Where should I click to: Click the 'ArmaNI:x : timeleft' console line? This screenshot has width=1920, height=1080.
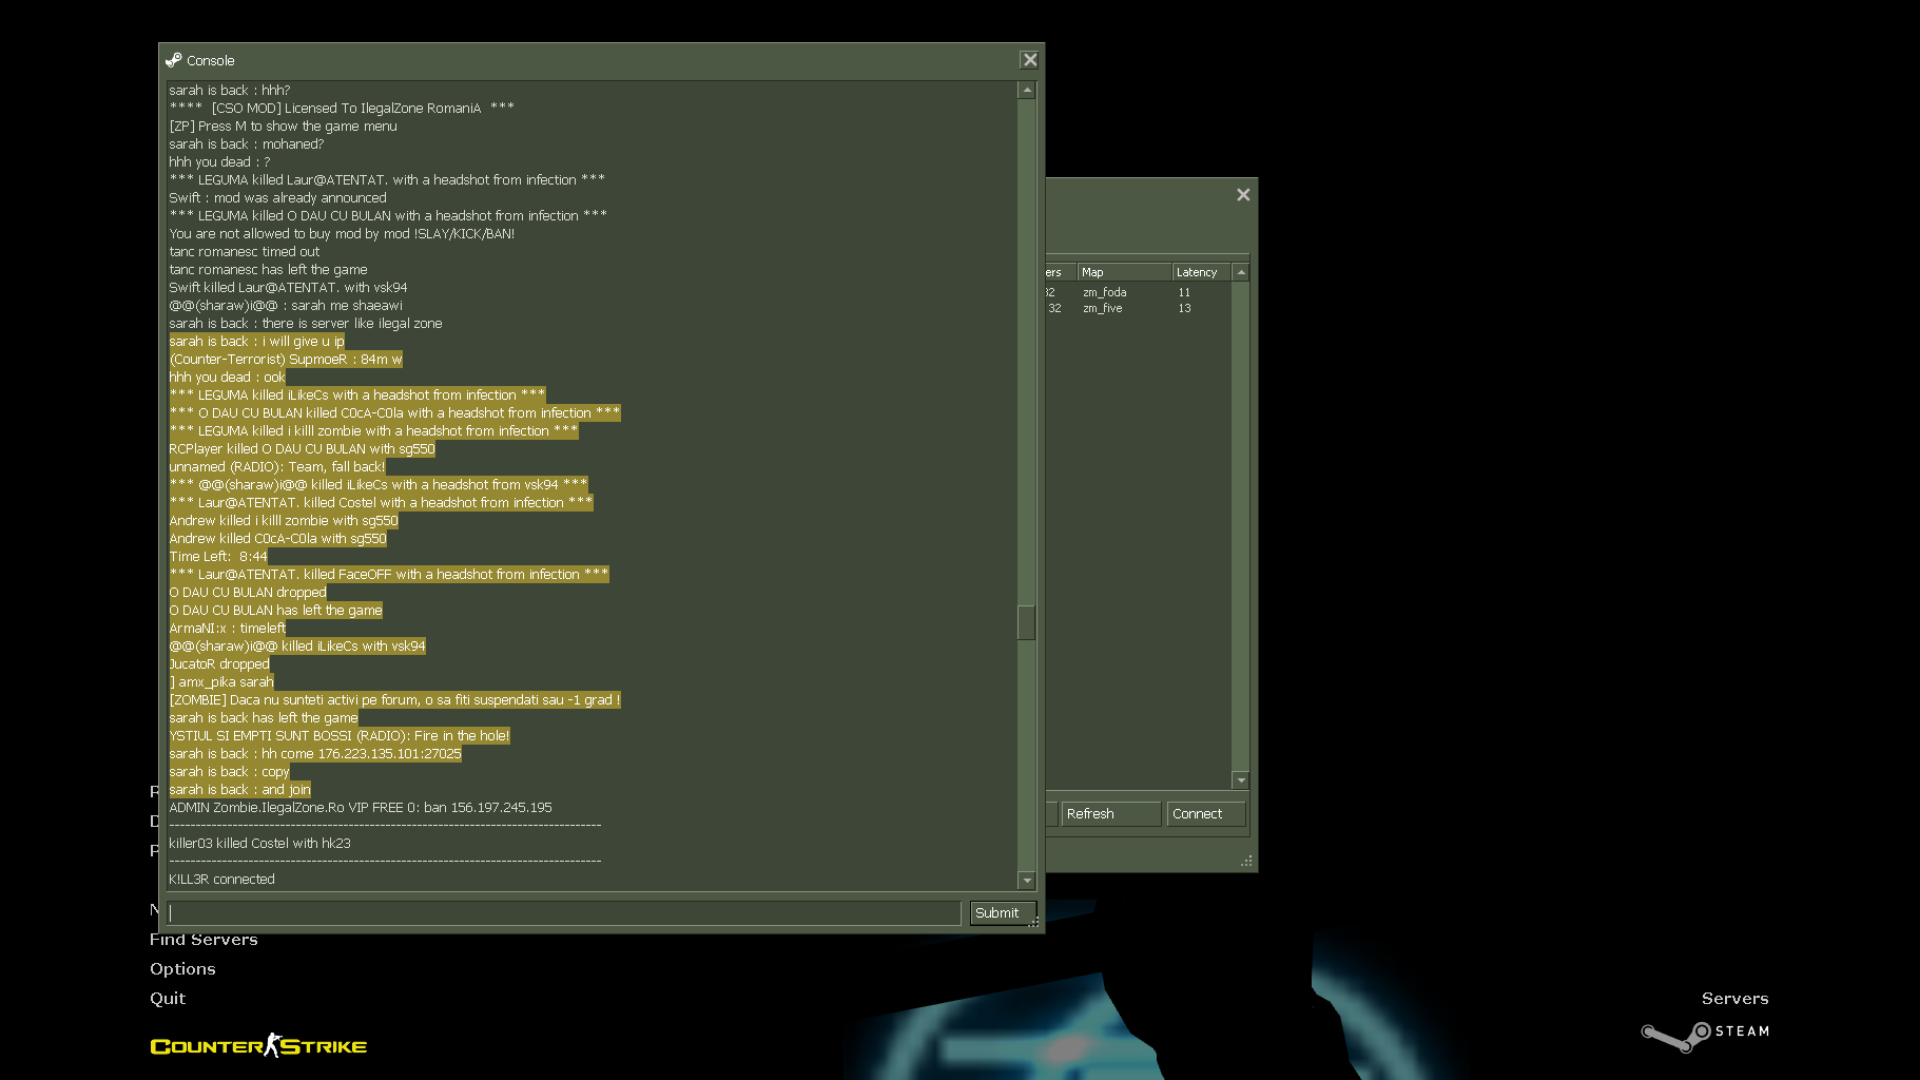tap(227, 628)
